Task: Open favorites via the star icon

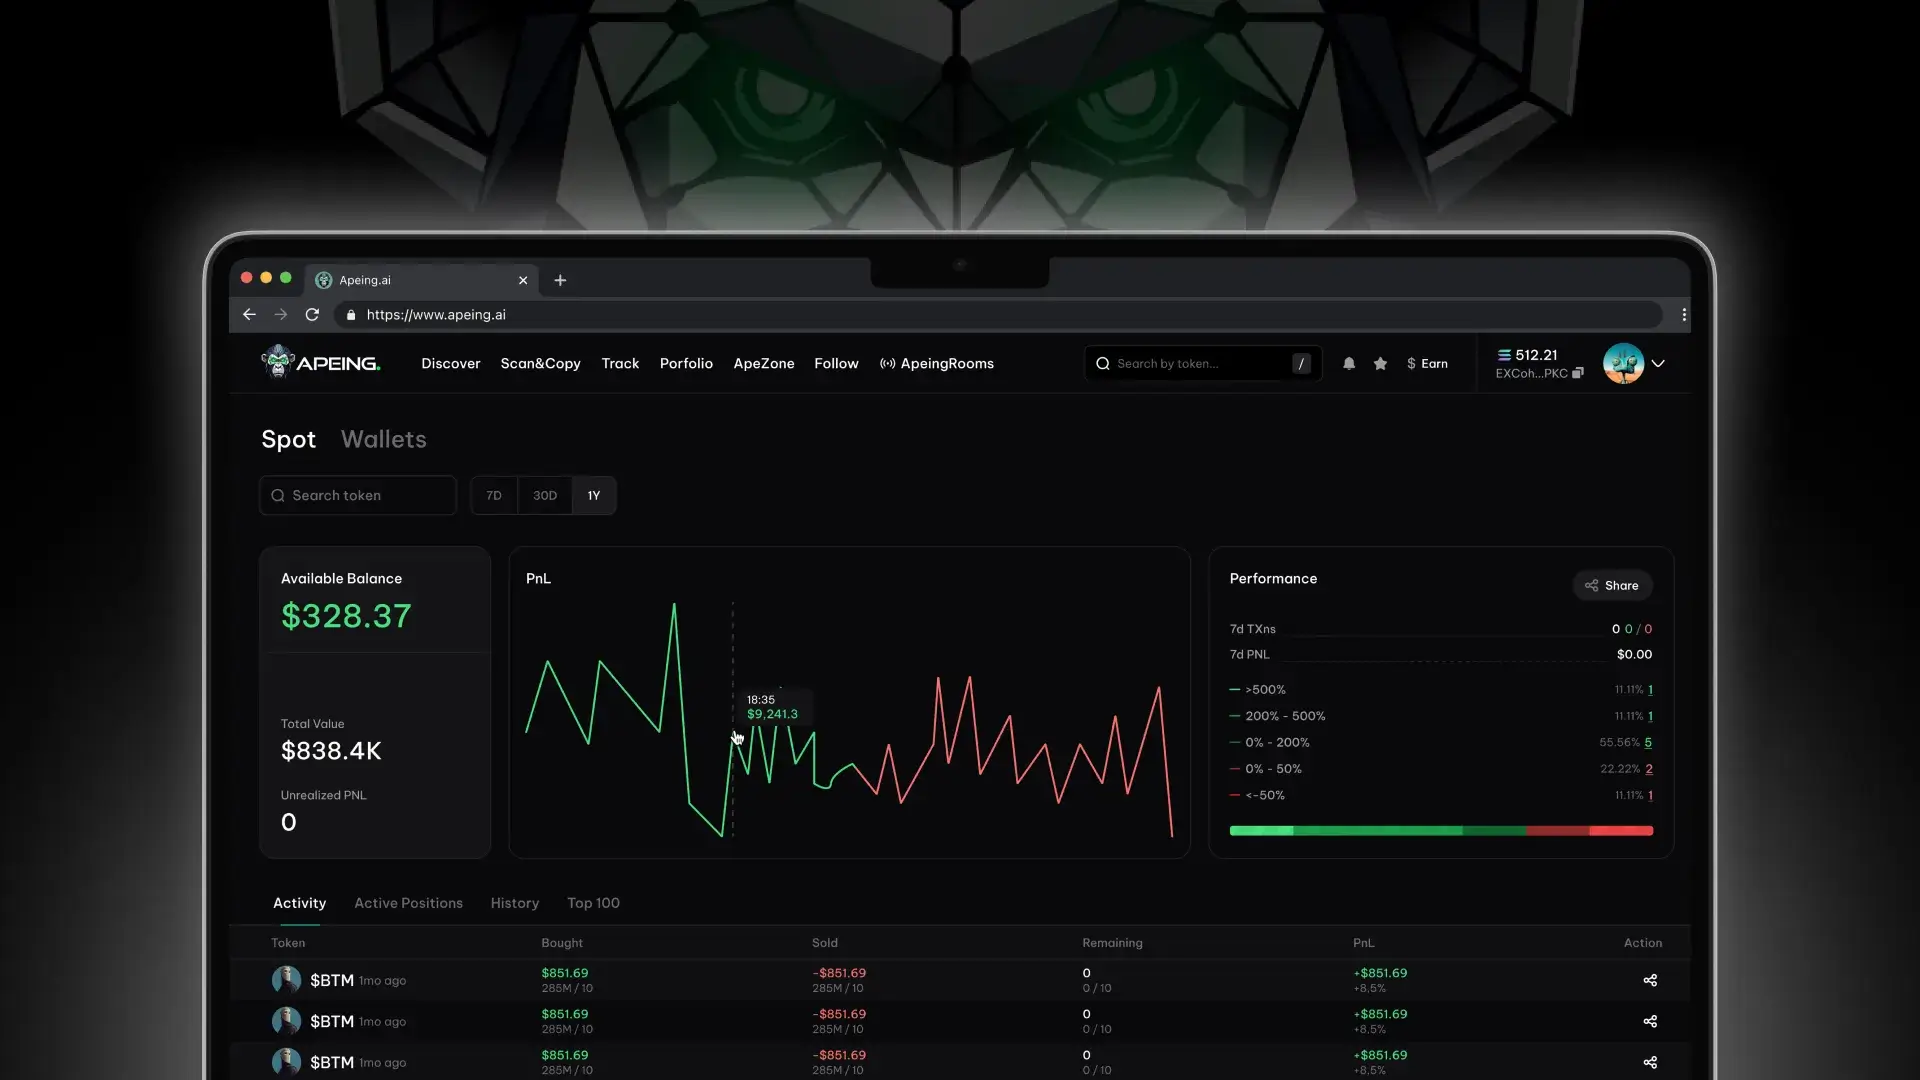Action: click(1380, 364)
